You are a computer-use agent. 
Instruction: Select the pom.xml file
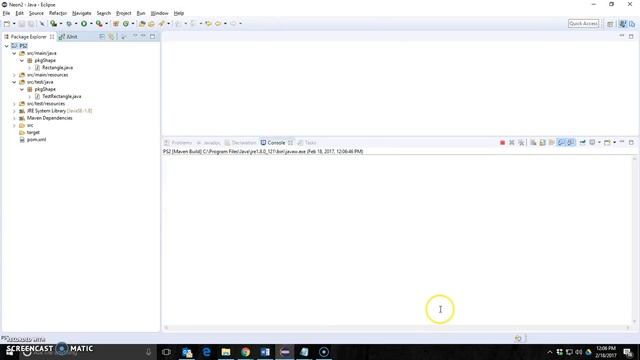point(36,140)
